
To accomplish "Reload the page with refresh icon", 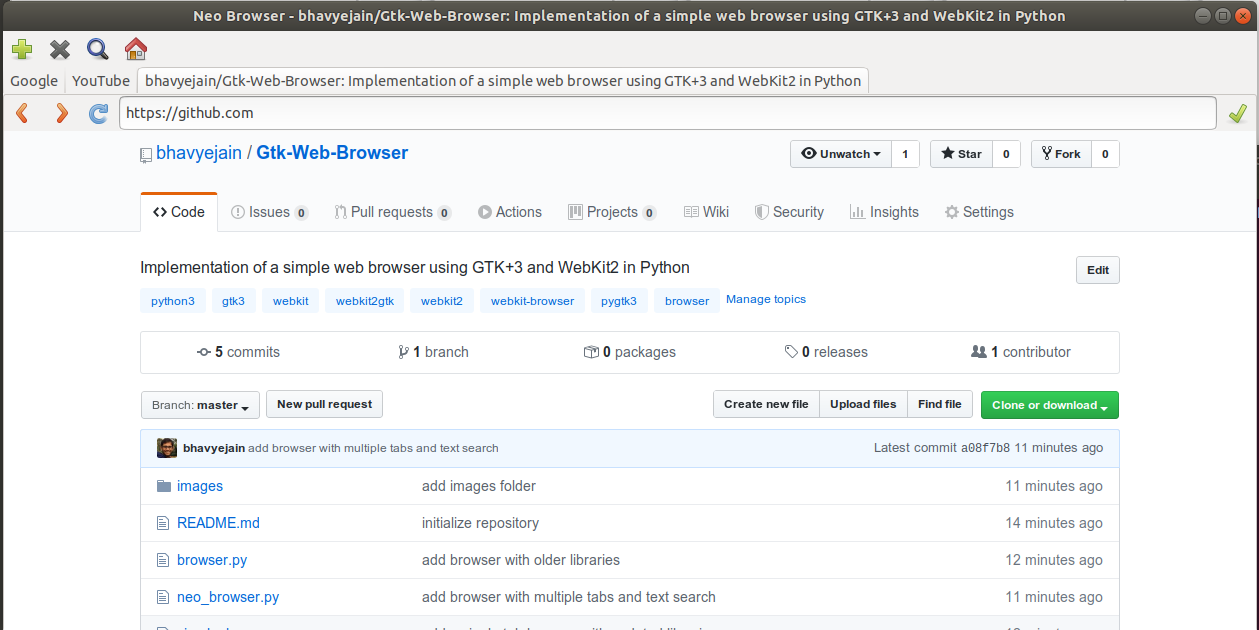I will pos(98,113).
